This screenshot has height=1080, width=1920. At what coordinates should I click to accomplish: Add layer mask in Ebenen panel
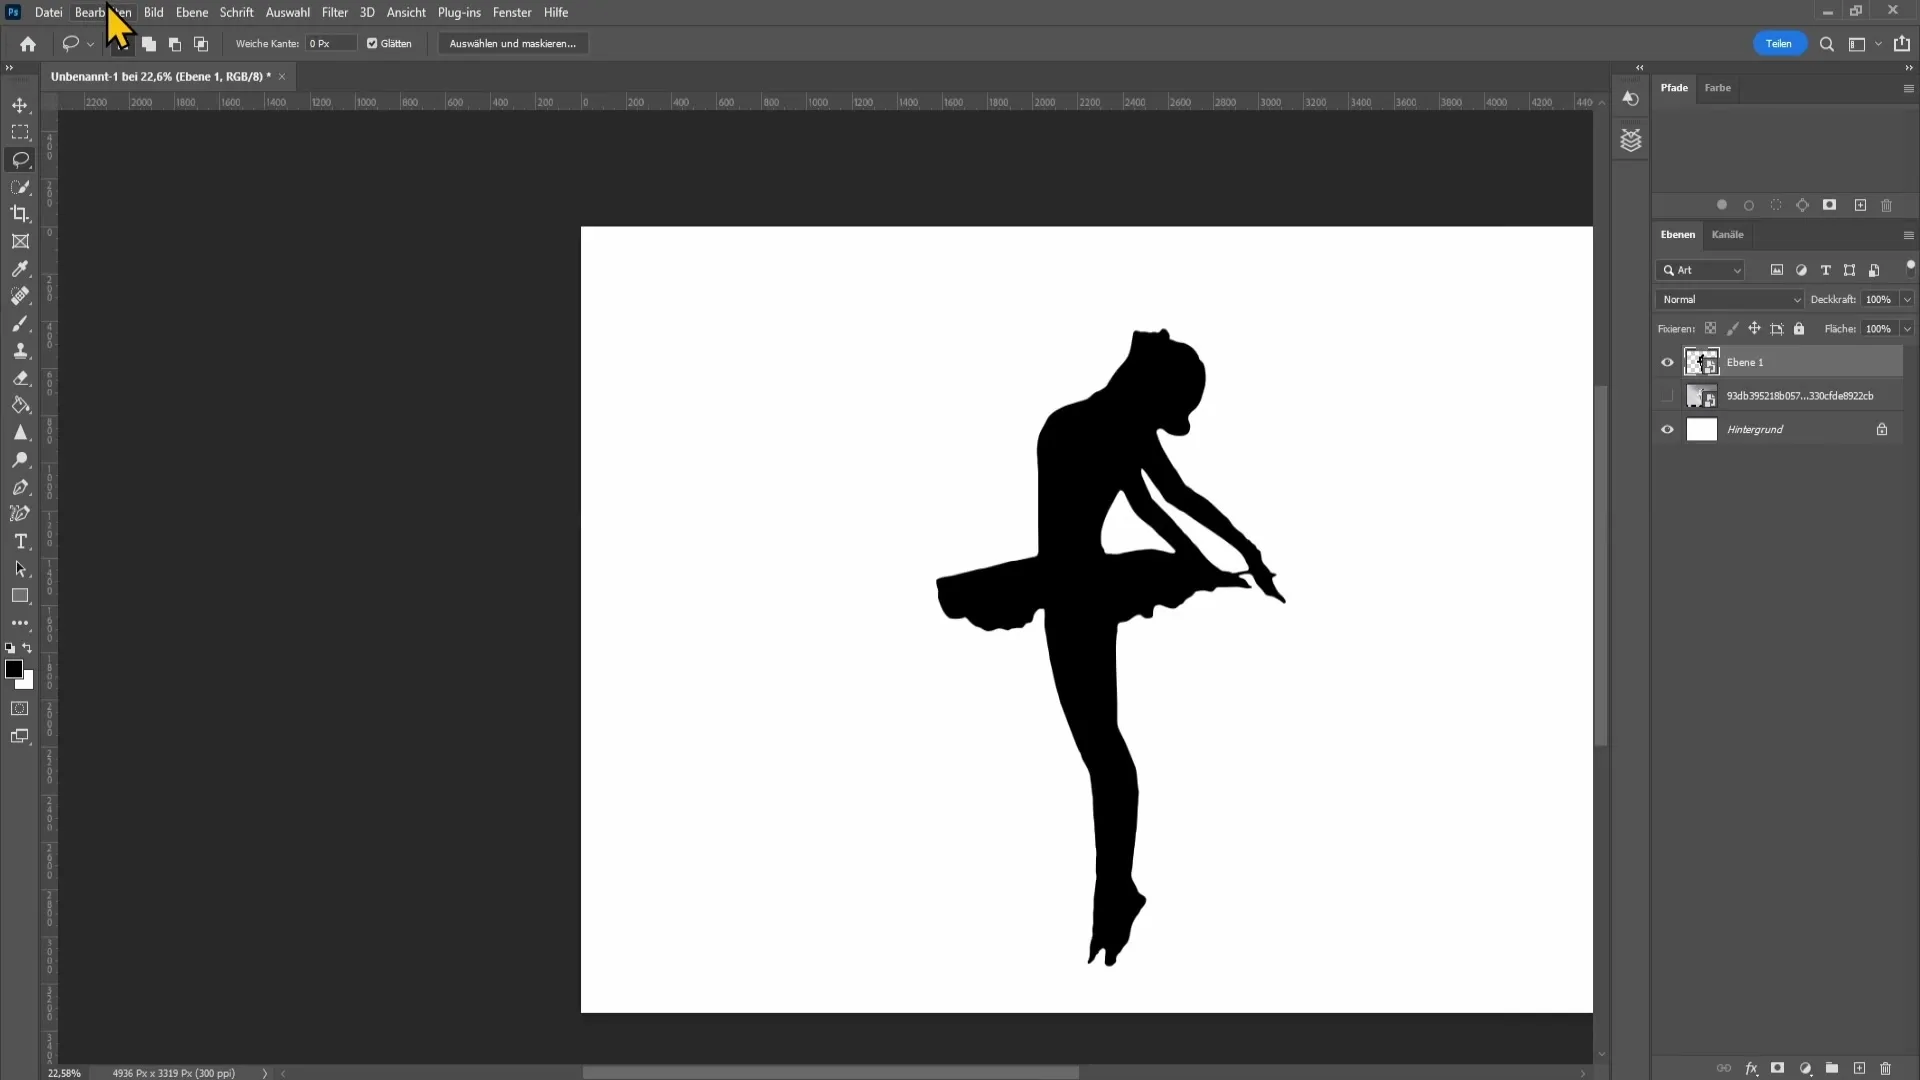click(1778, 1069)
